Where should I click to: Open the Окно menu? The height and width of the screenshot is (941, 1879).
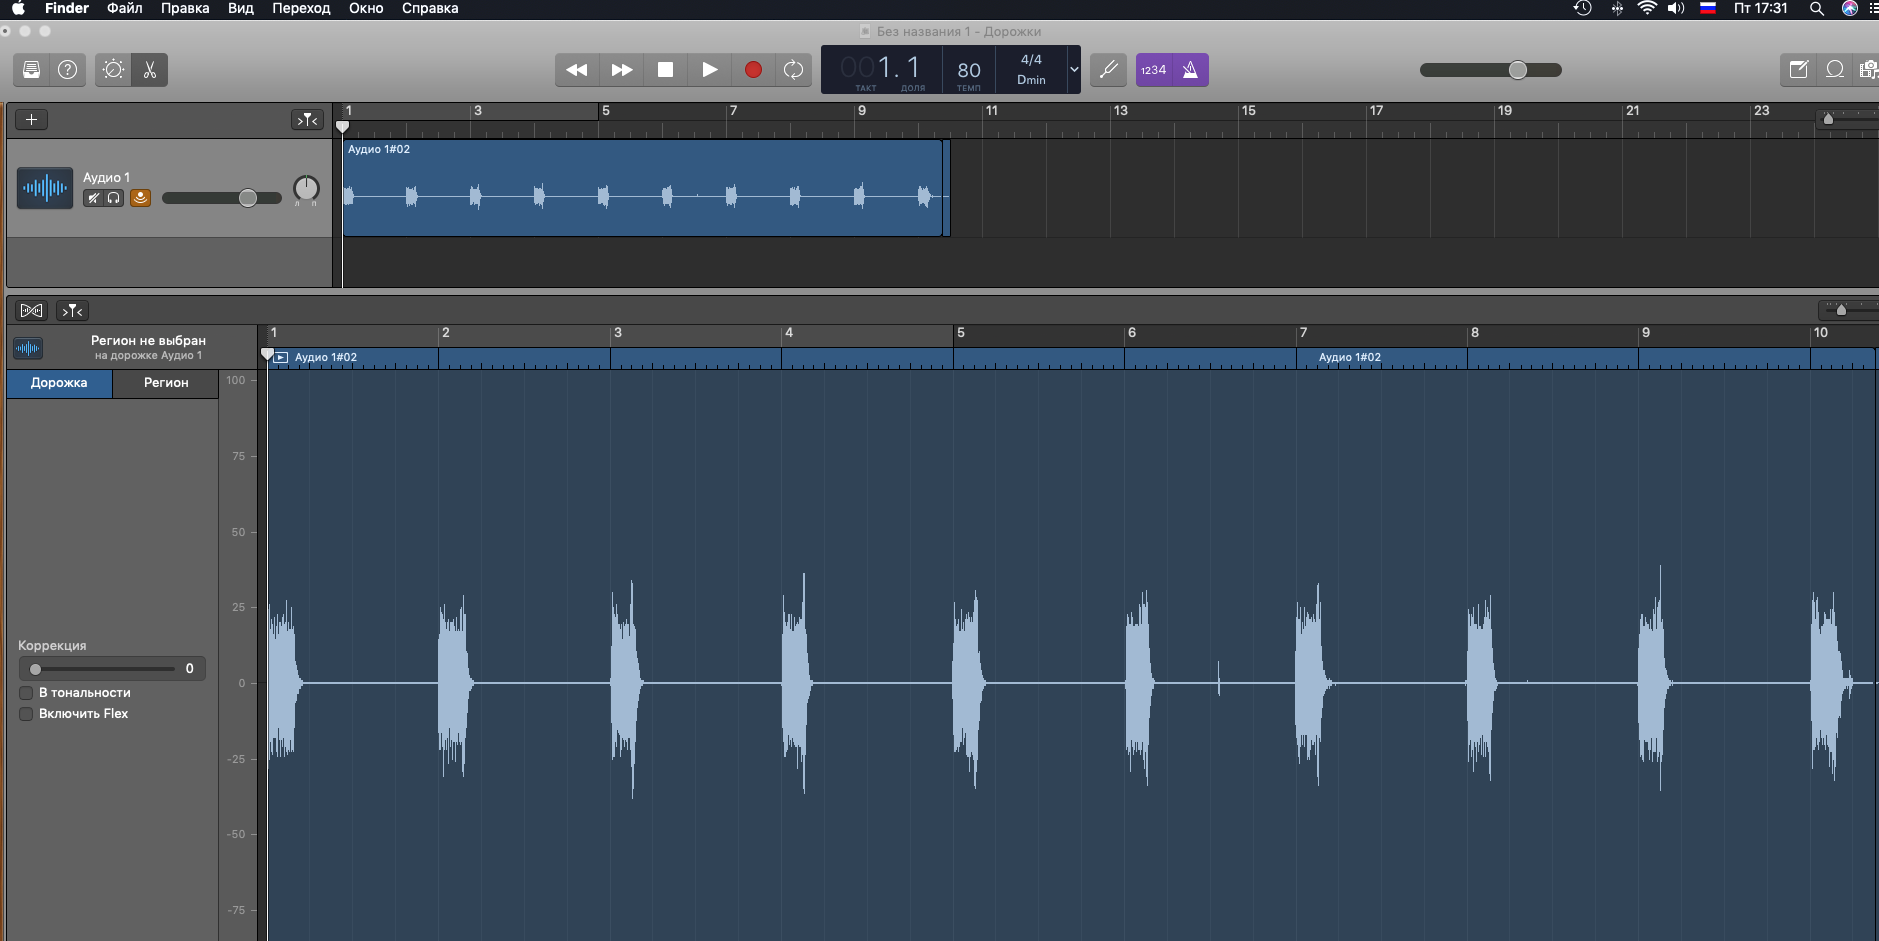click(366, 8)
